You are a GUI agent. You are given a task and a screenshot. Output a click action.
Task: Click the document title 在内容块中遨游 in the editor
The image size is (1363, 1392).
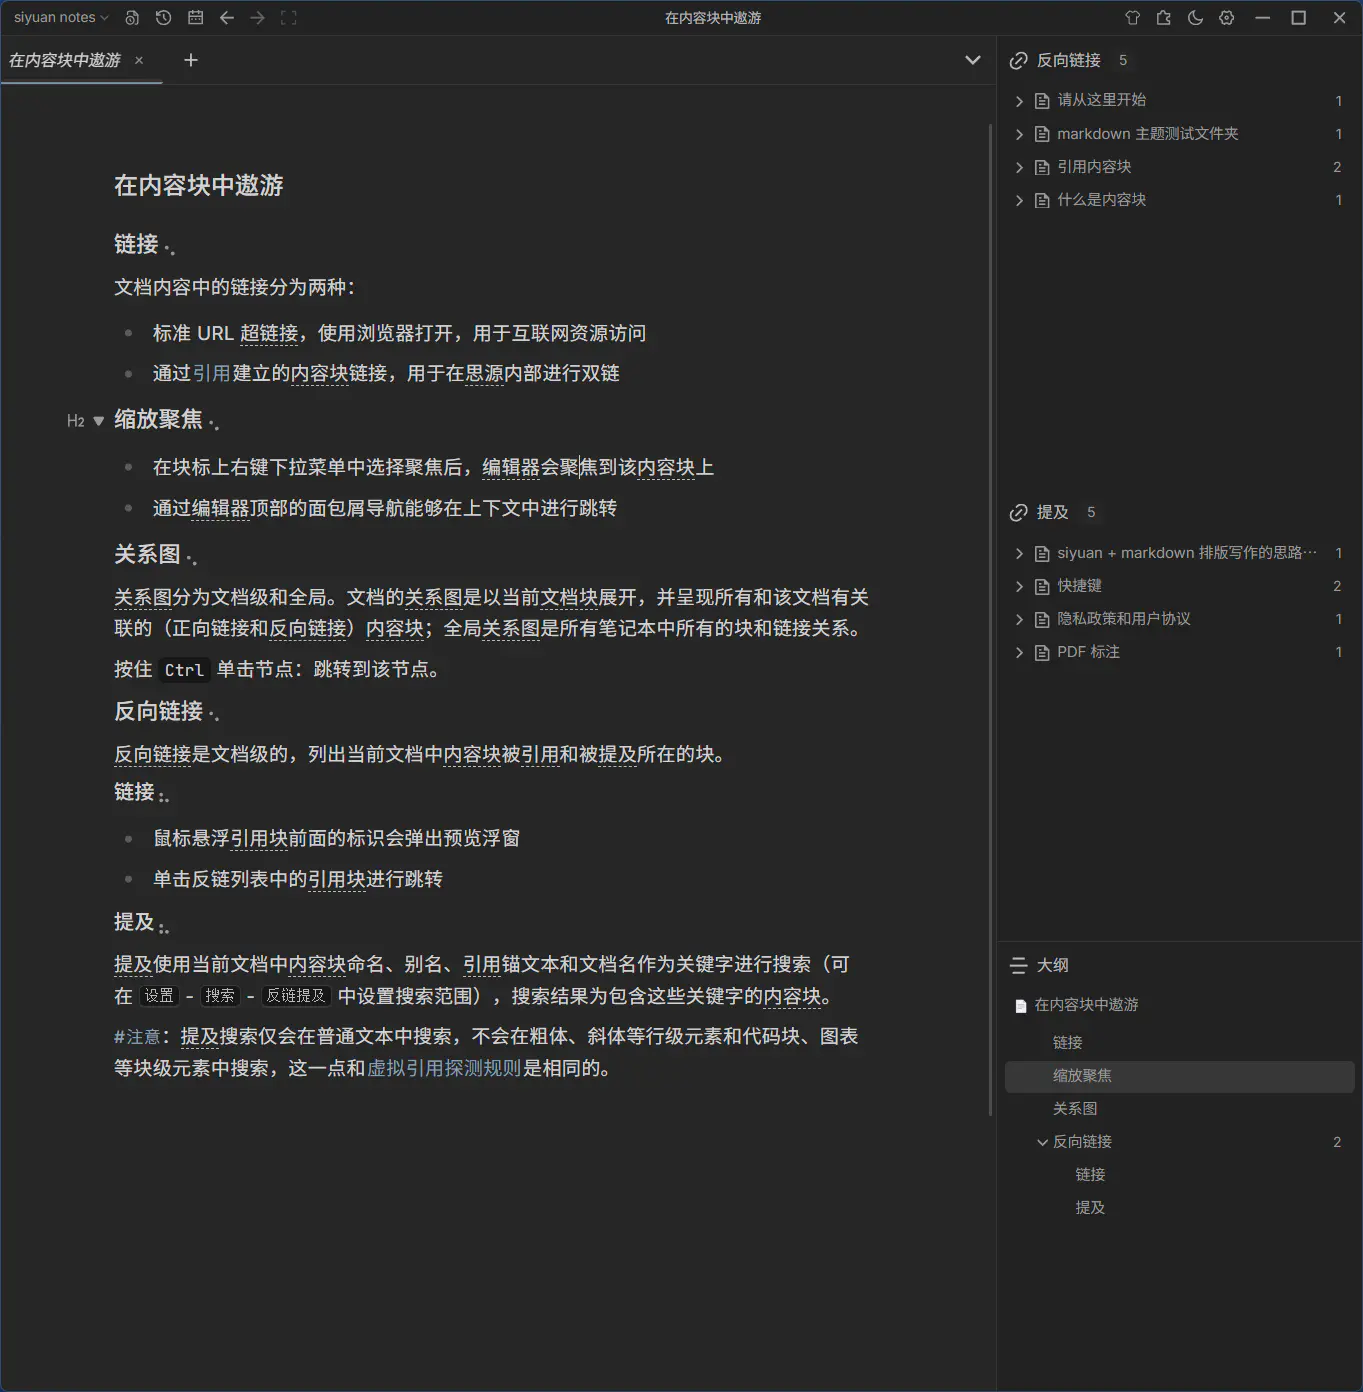click(x=199, y=186)
